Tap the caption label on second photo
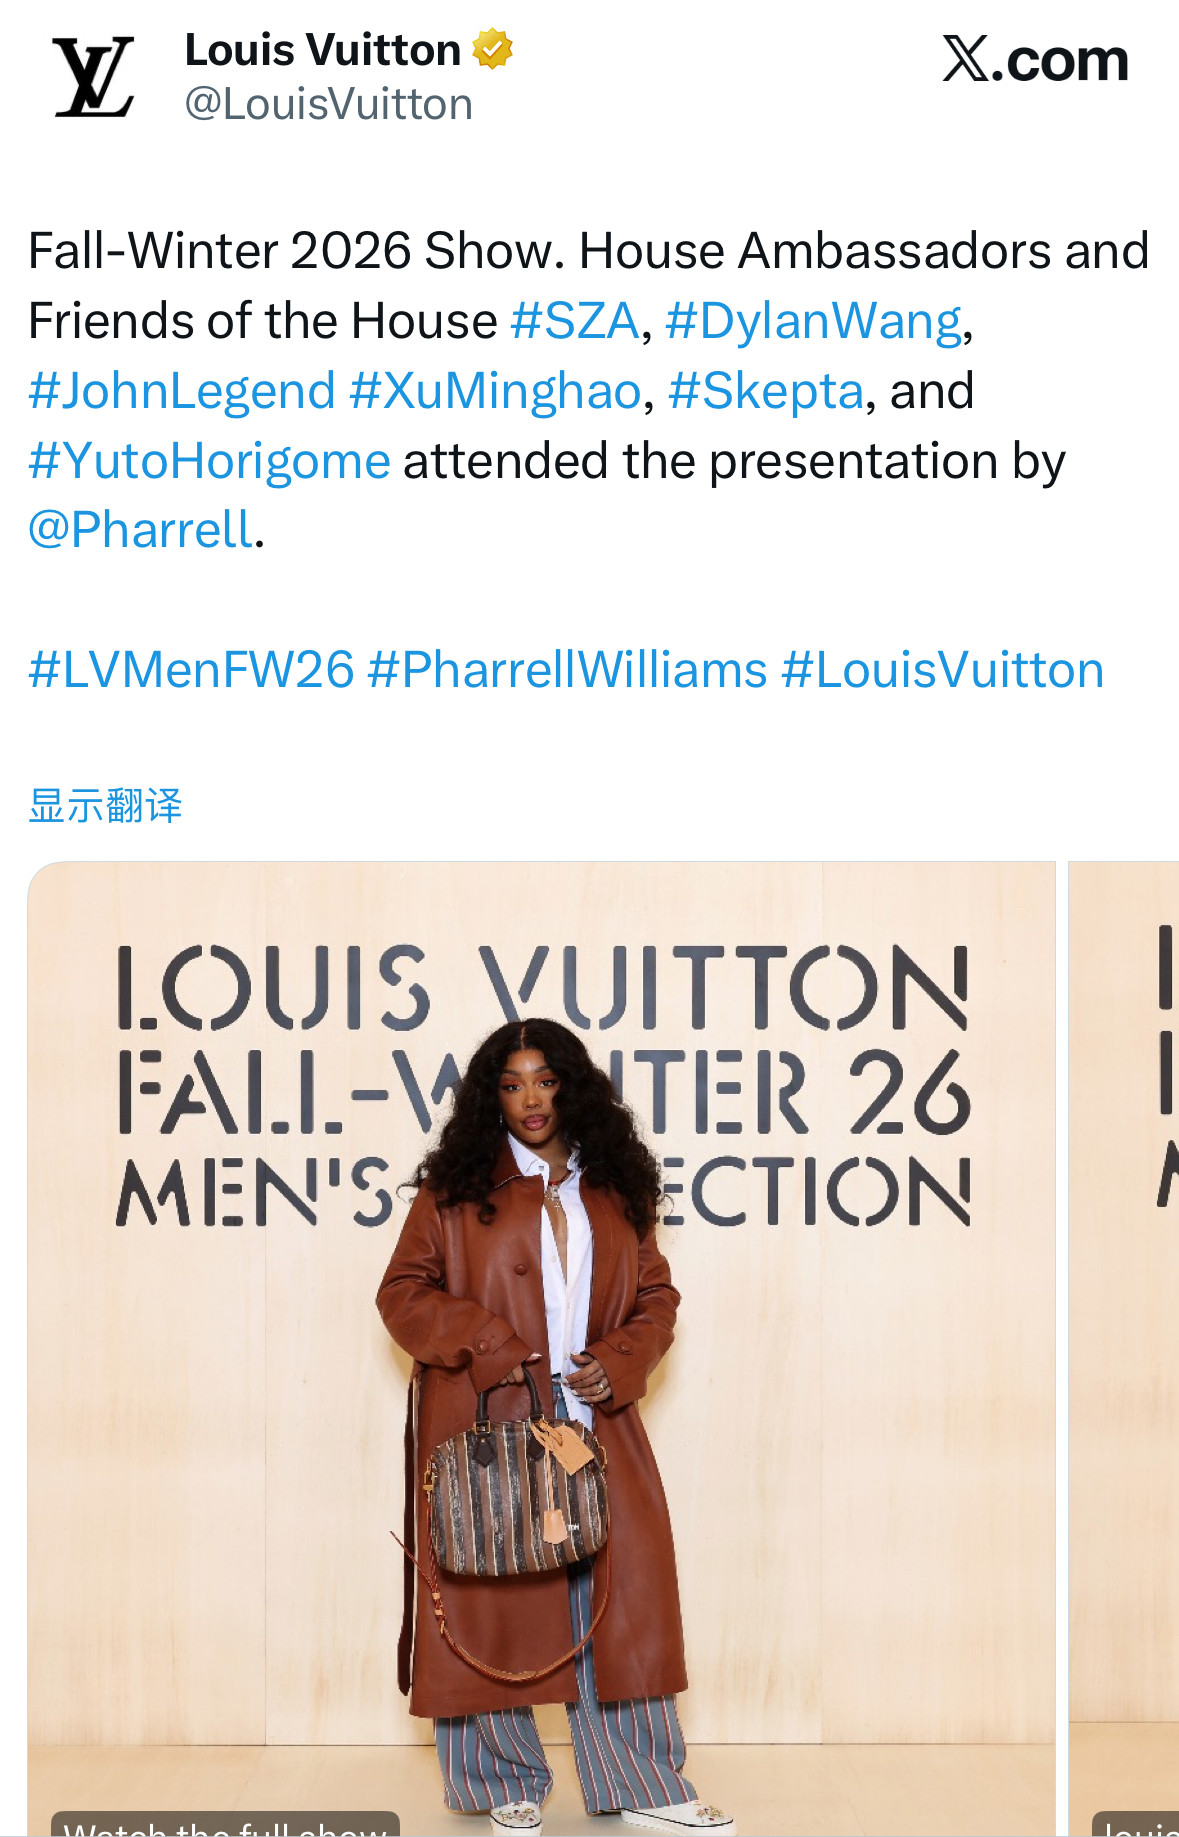Screen dimensions: 1179x1837 click(x=1136, y=1824)
